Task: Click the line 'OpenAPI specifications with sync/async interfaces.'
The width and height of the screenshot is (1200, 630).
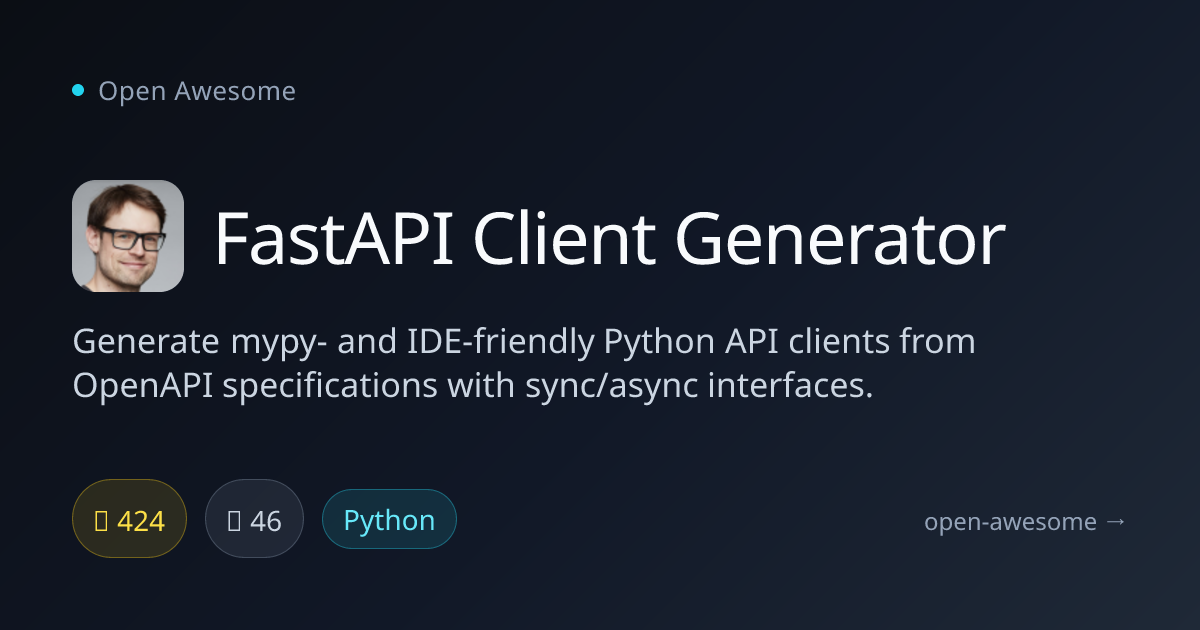Action: pos(473,387)
